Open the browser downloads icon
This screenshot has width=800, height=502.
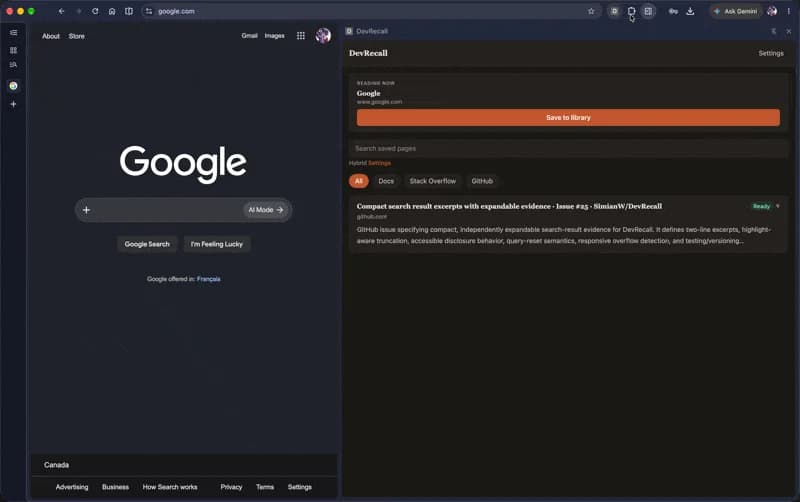[690, 11]
